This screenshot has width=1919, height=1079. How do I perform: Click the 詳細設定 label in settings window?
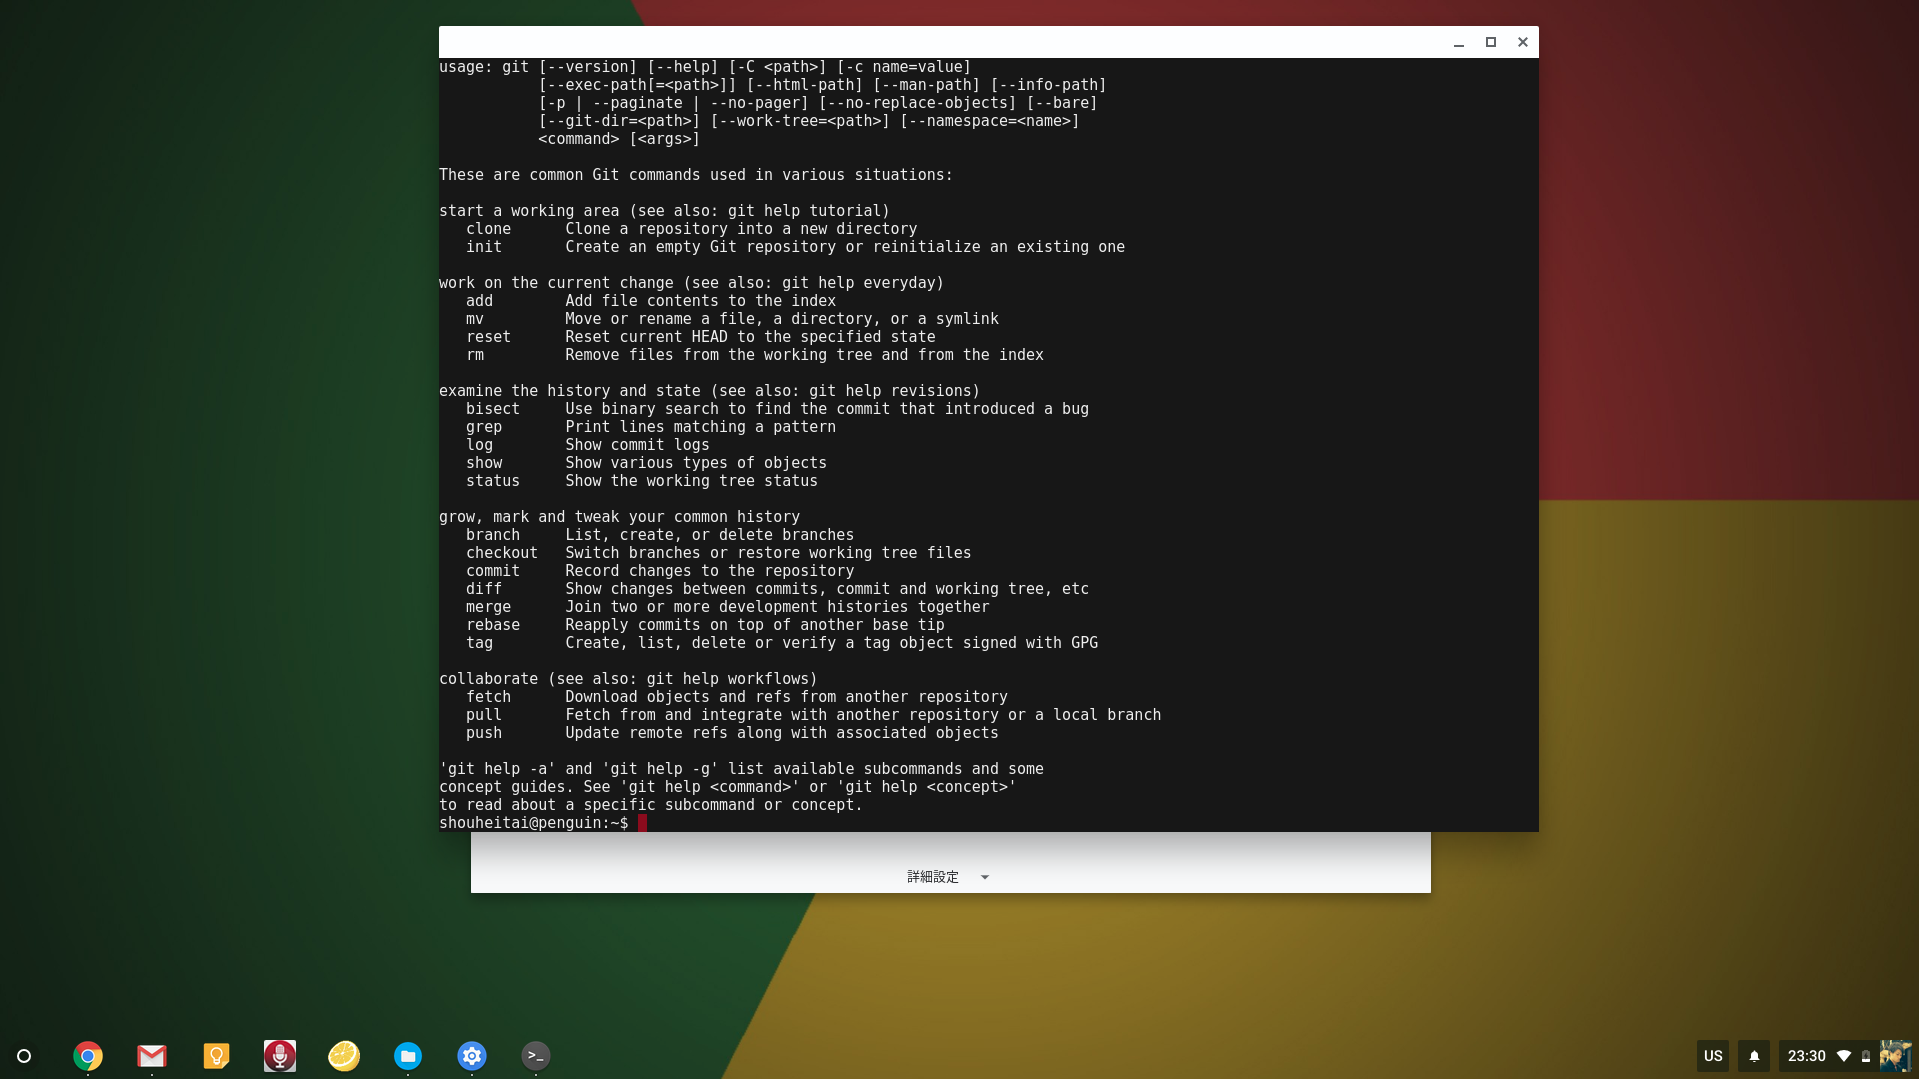tap(933, 877)
